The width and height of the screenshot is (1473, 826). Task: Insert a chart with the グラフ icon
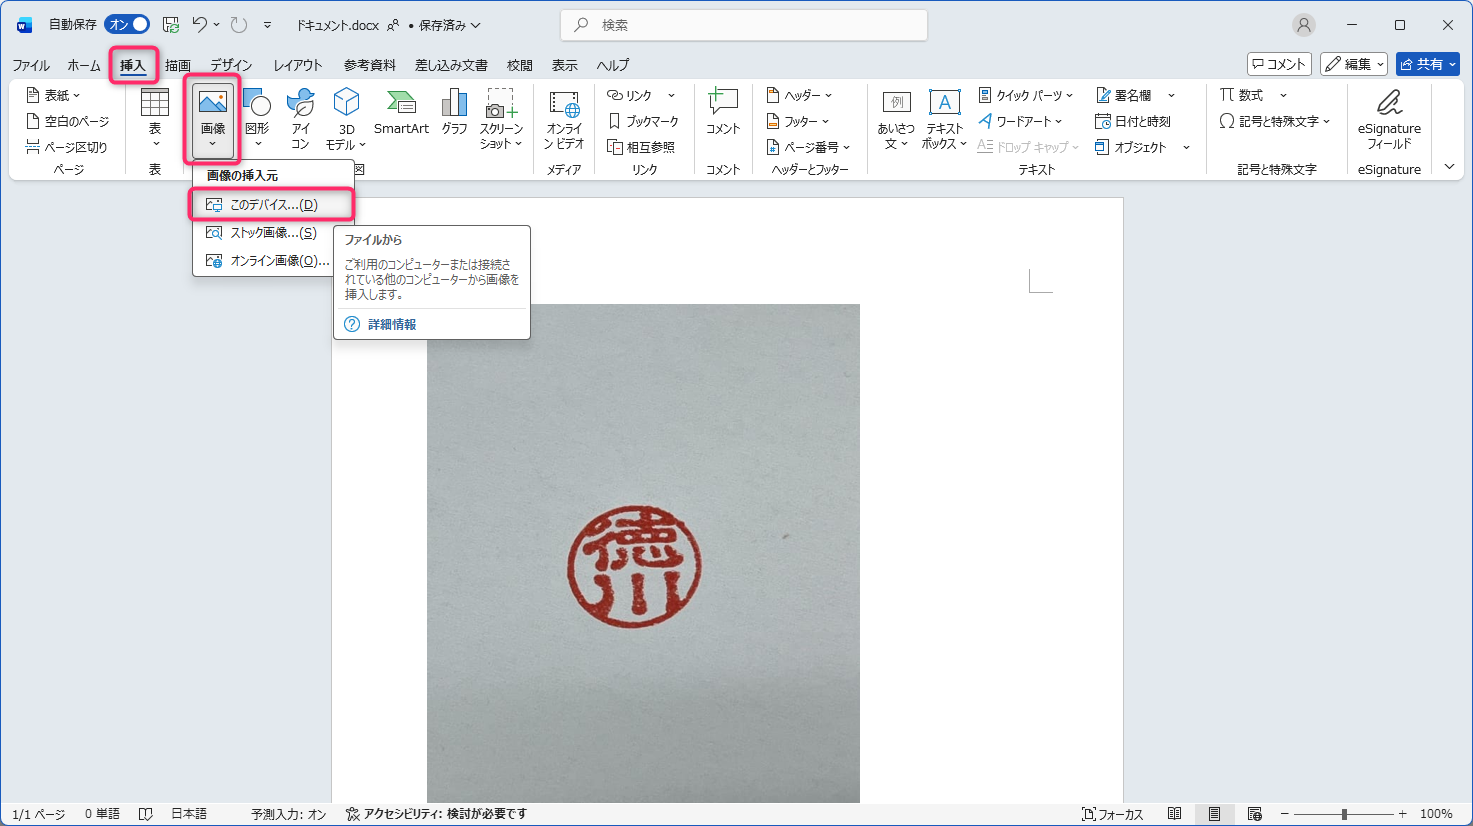pos(454,112)
